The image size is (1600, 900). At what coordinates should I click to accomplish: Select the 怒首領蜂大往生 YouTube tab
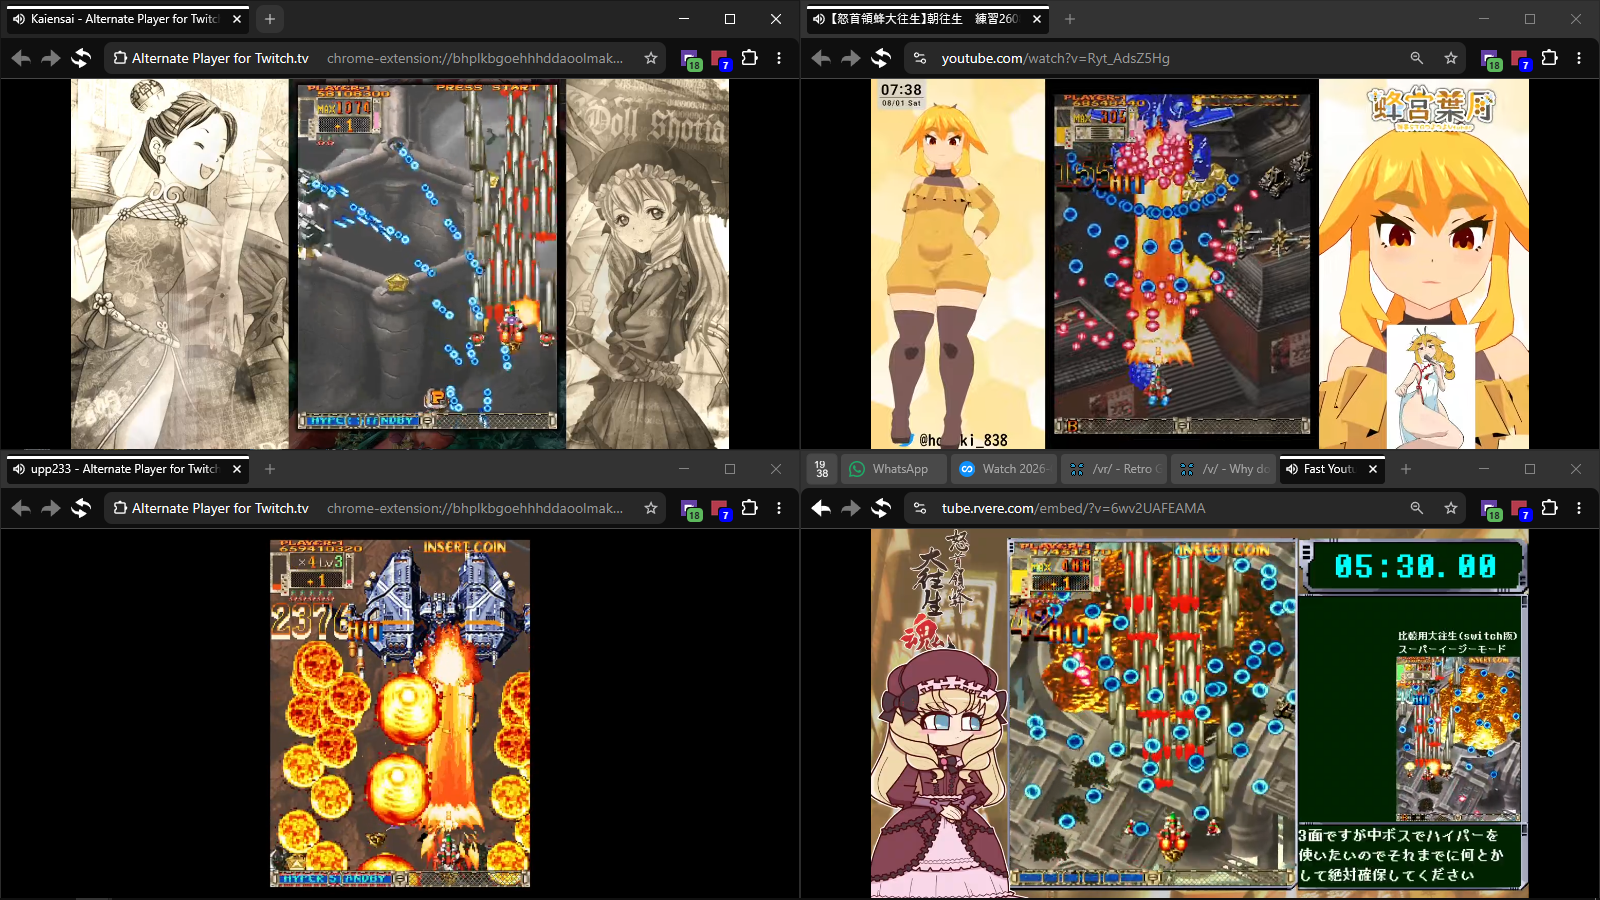(x=928, y=19)
